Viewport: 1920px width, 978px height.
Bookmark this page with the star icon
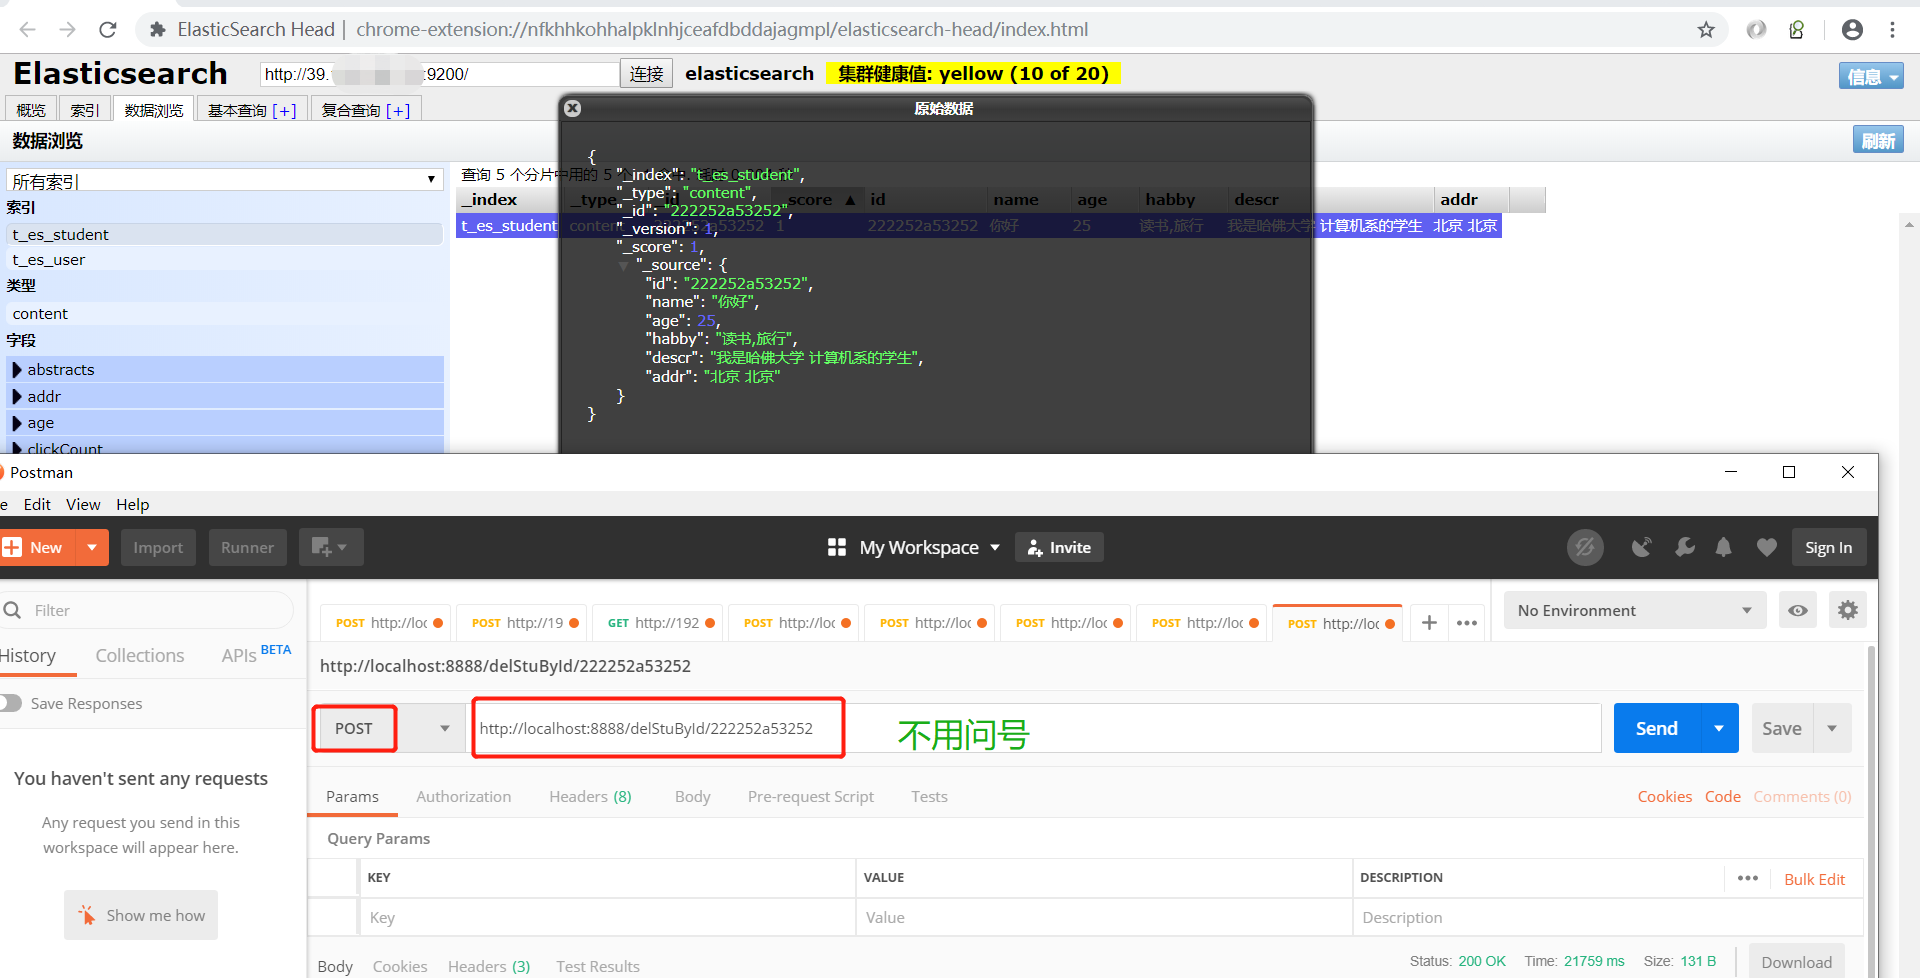pos(1706,30)
